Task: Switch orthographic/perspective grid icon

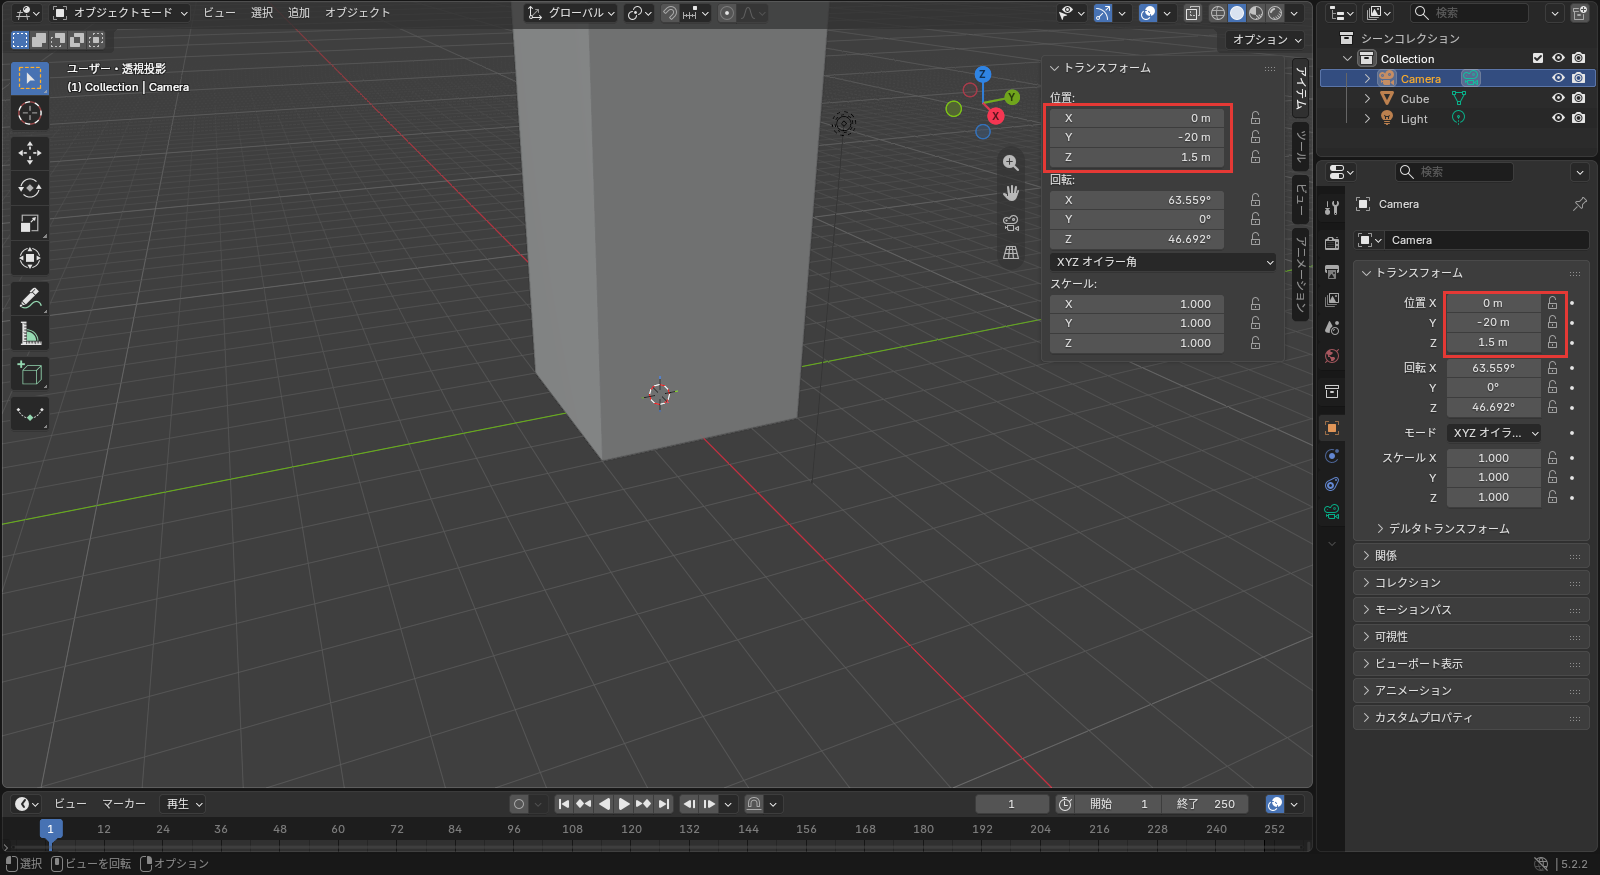Action: click(x=1011, y=253)
